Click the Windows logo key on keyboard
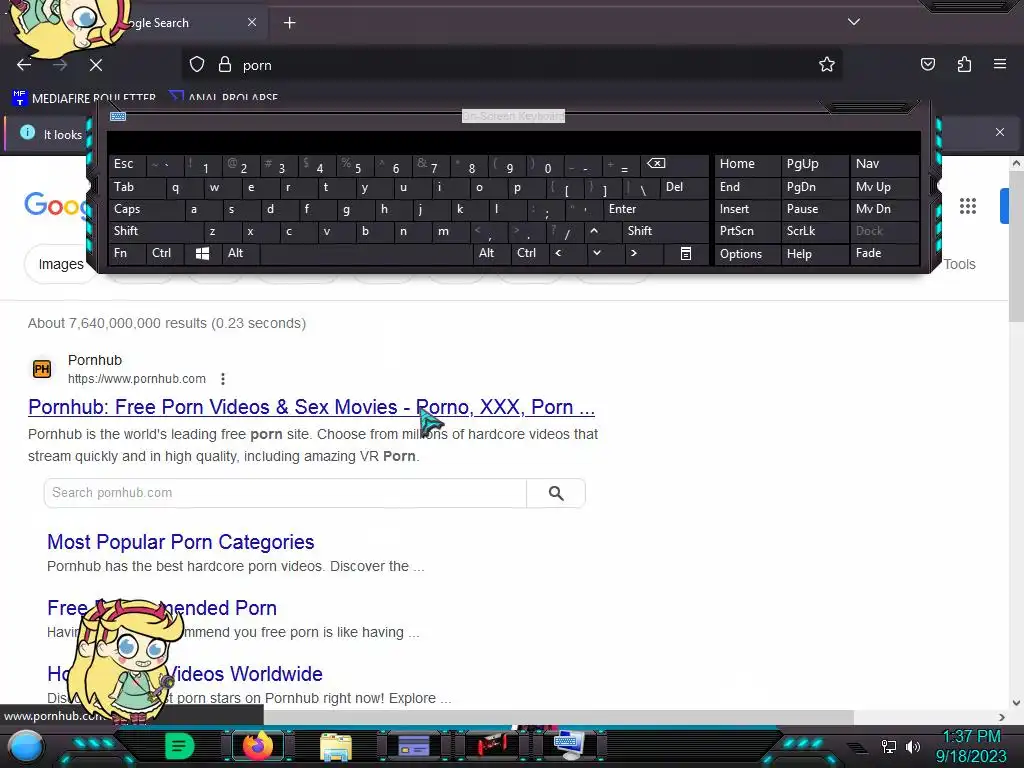The height and width of the screenshot is (768, 1024). (202, 253)
